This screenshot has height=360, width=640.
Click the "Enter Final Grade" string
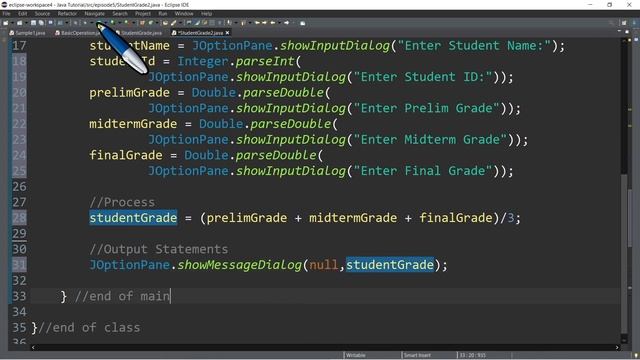(x=423, y=171)
